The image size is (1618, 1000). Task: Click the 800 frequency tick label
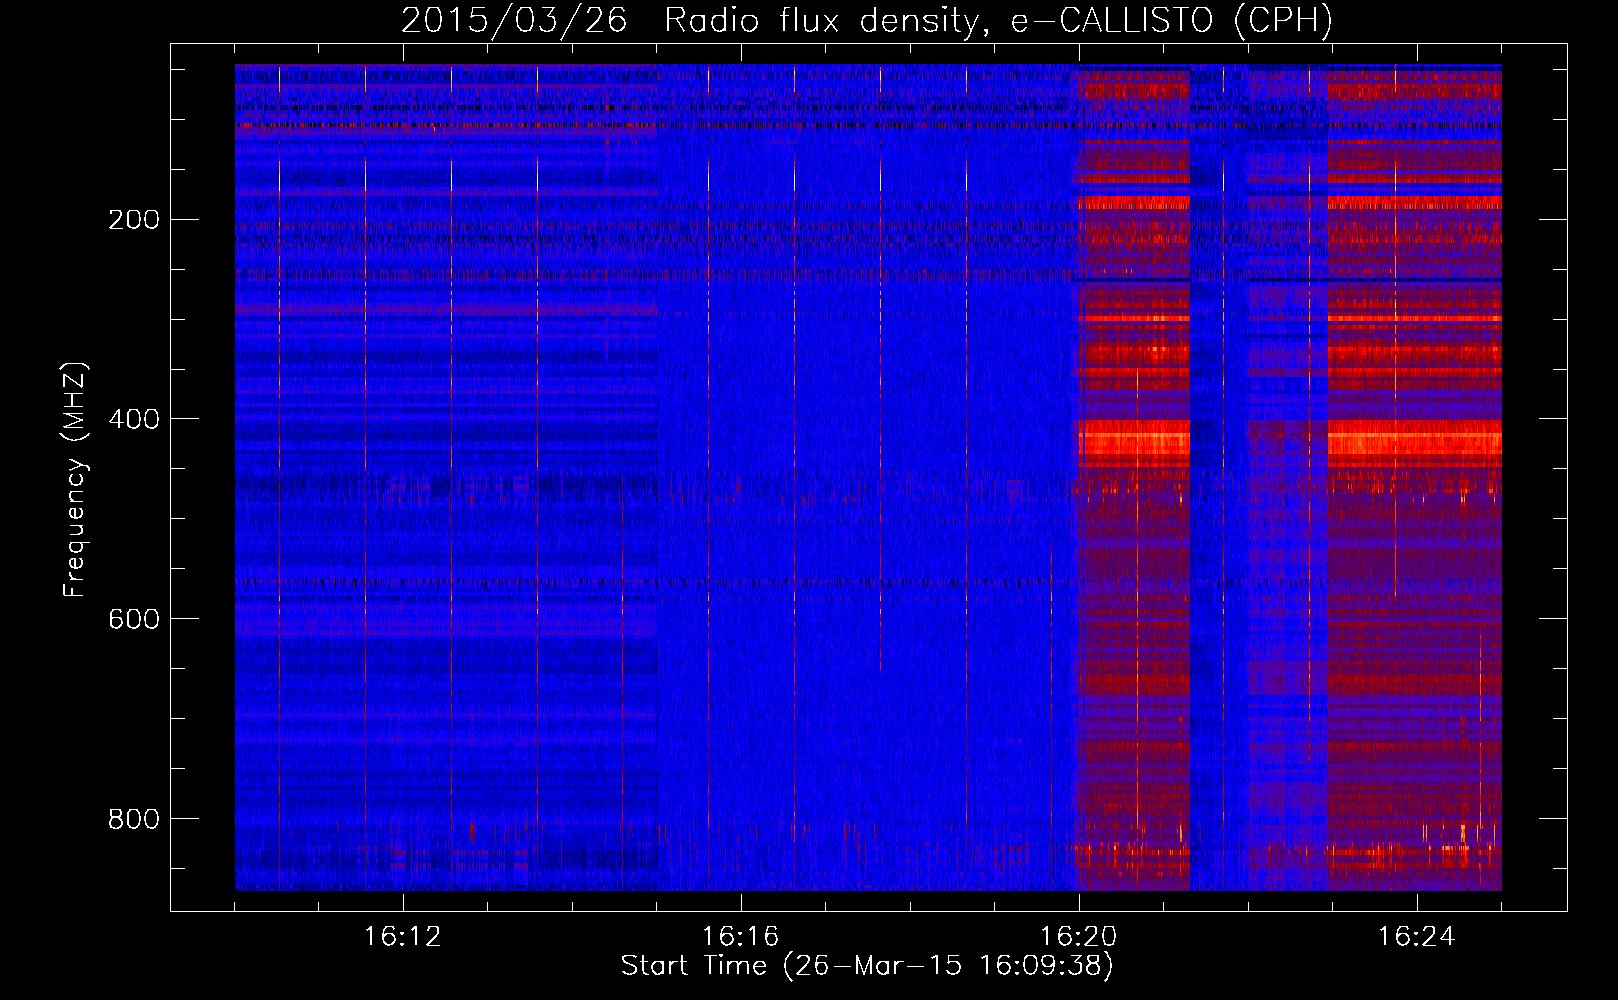133,820
